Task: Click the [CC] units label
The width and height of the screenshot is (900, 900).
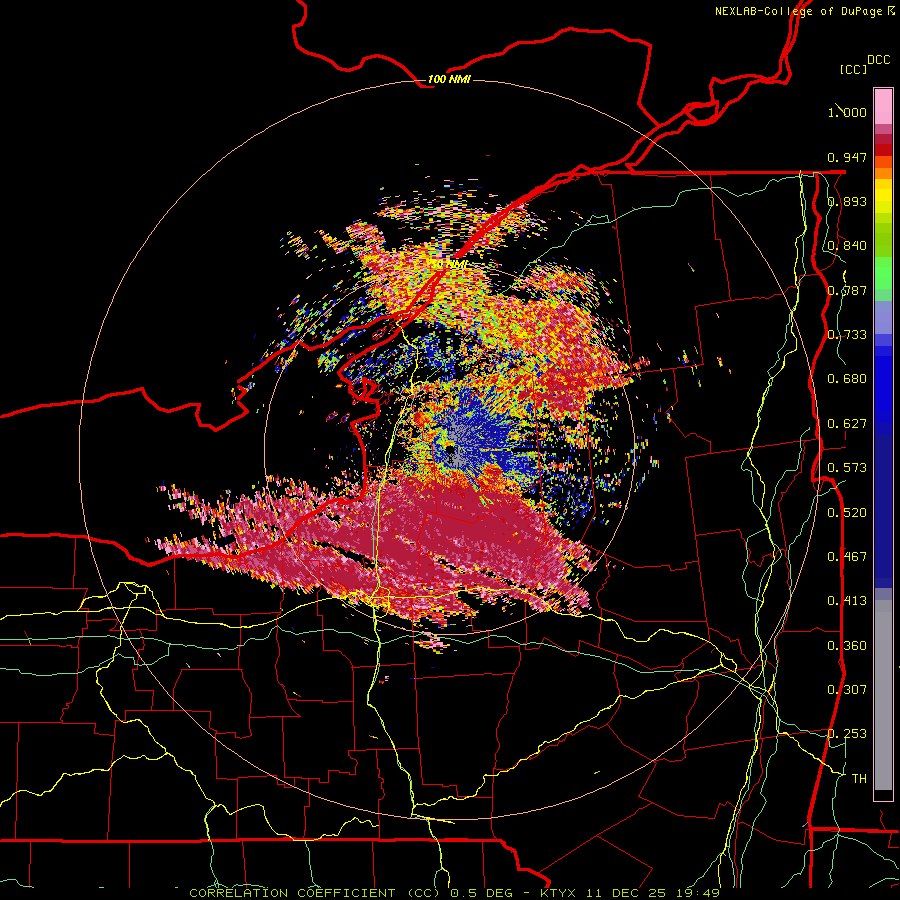Action: [853, 69]
